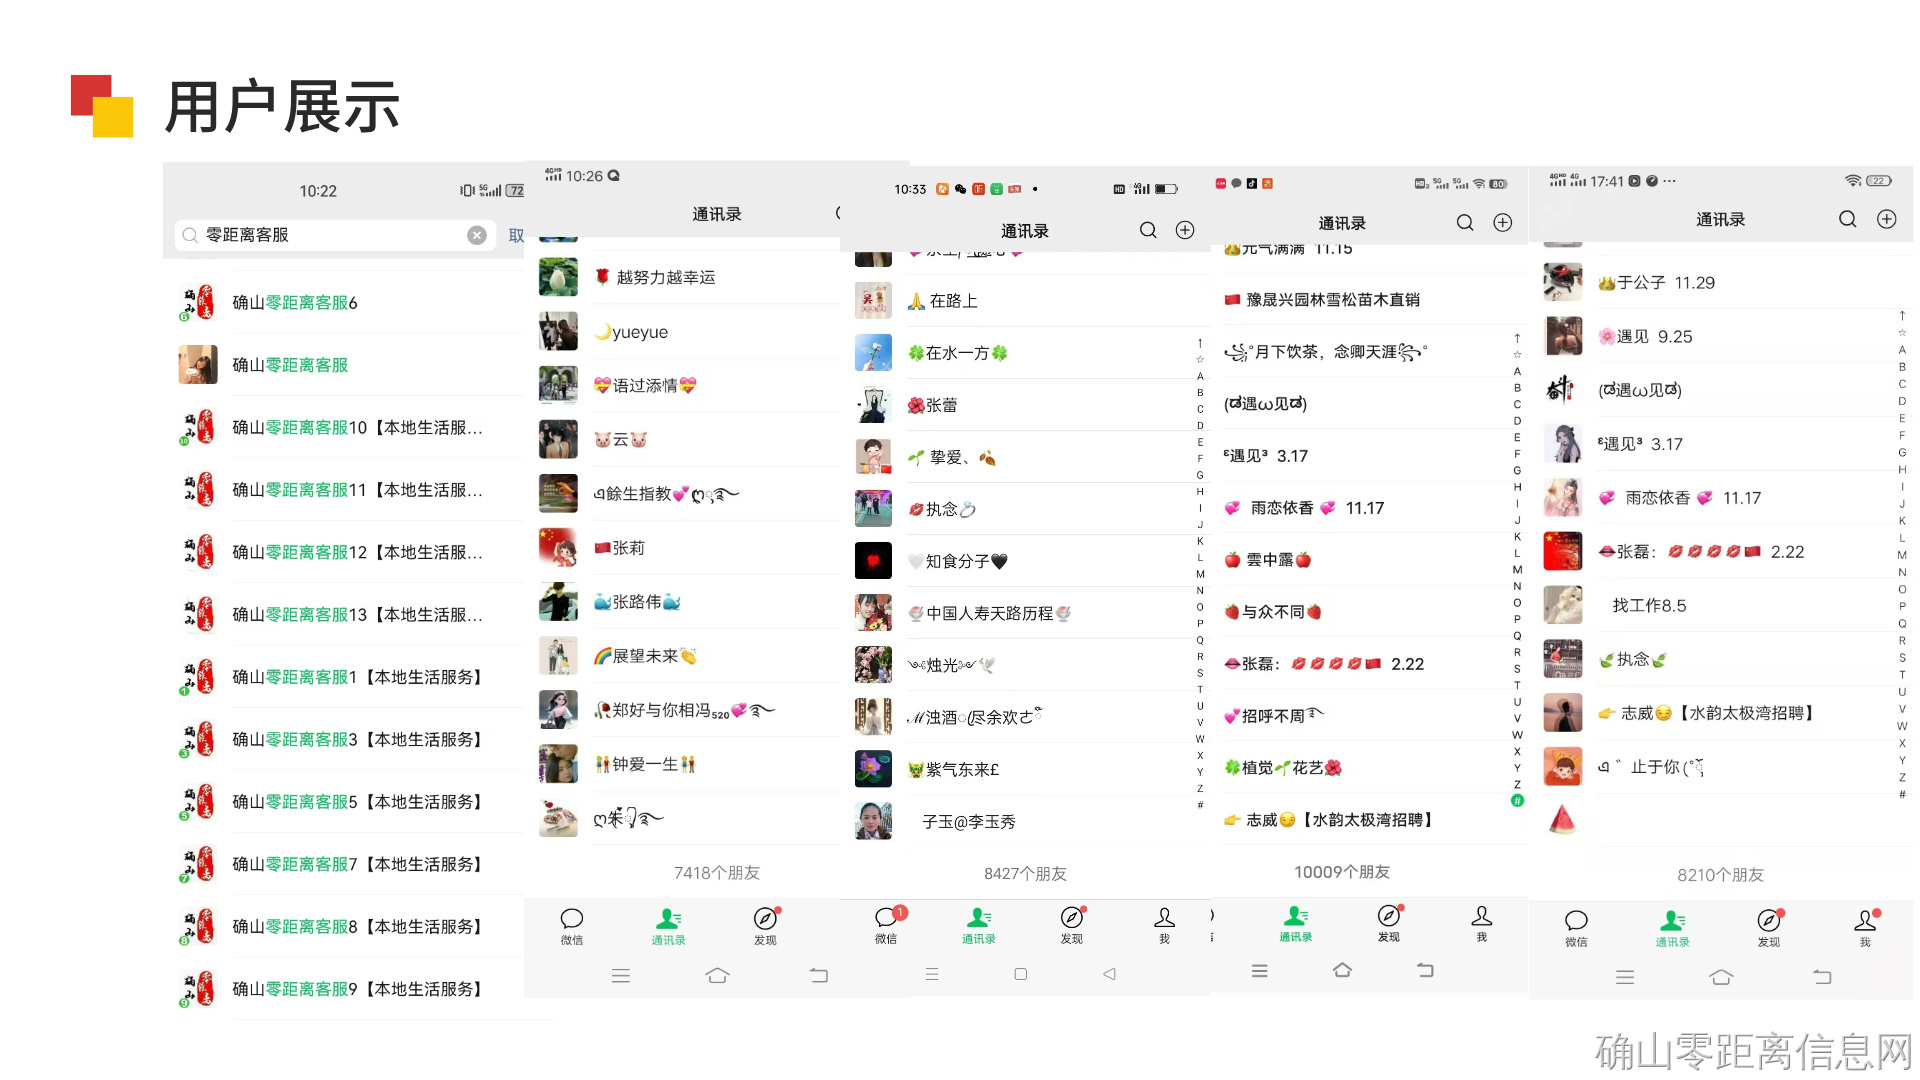Tap Android home button in the 8210个朋友 phone

(1721, 977)
